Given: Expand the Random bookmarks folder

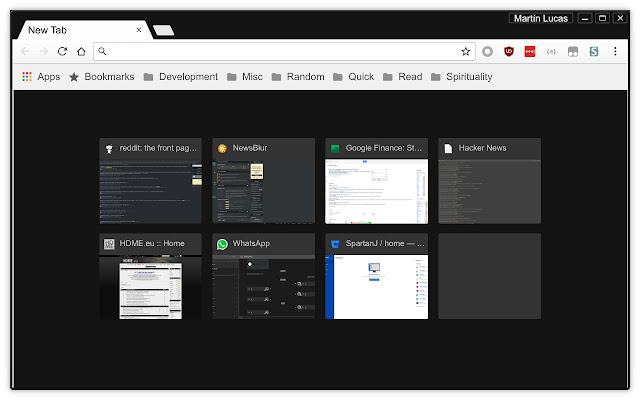Looking at the screenshot, I should (x=298, y=77).
